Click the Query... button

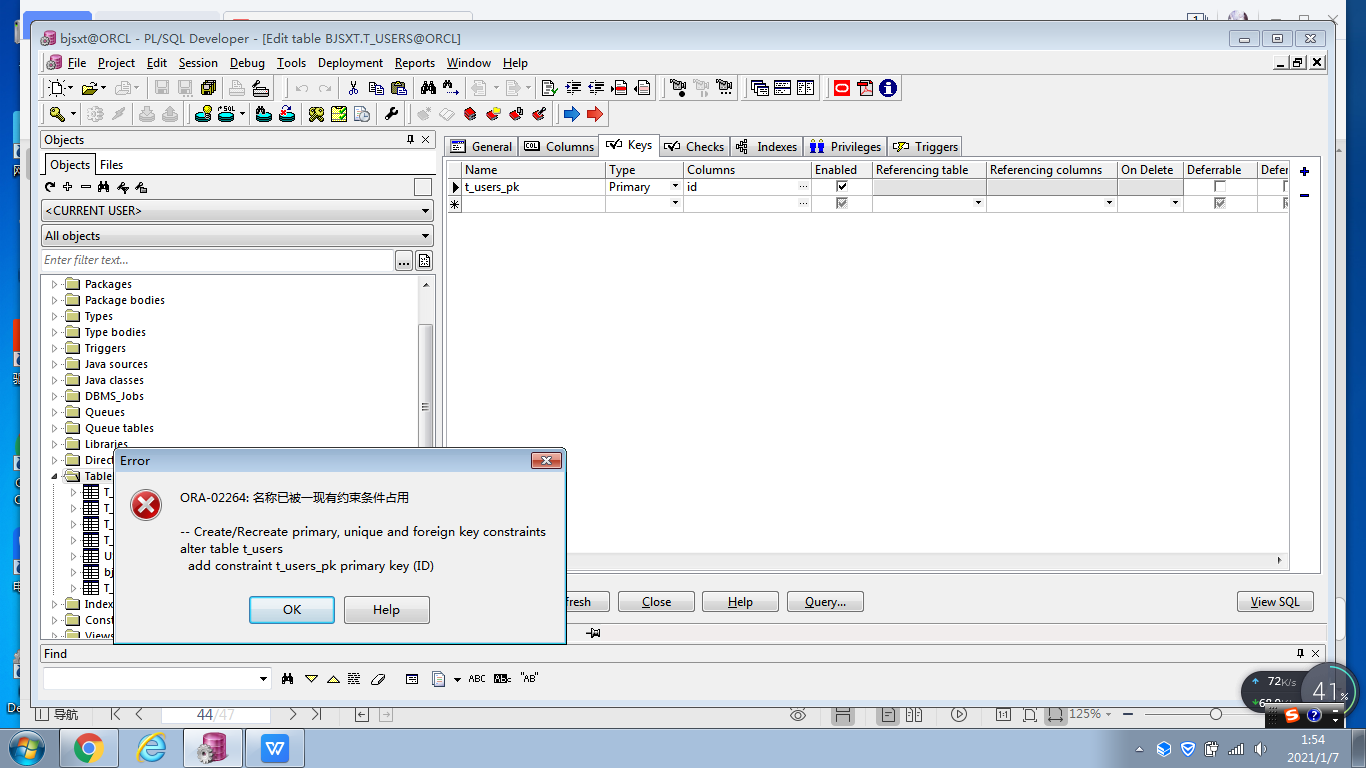coord(825,601)
